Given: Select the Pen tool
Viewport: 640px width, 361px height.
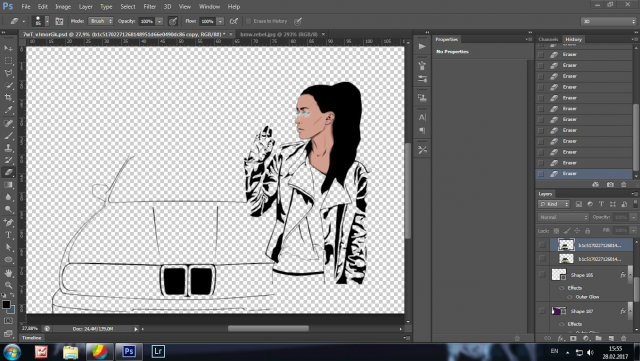Looking at the screenshot, I should click(9, 223).
